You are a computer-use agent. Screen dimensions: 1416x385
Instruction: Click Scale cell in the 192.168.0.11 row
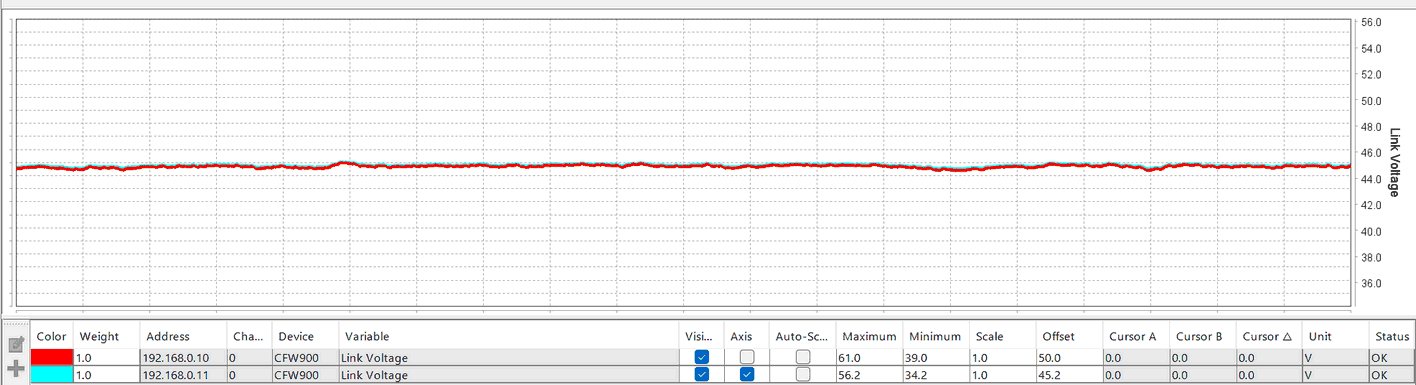pyautogui.click(x=1003, y=374)
